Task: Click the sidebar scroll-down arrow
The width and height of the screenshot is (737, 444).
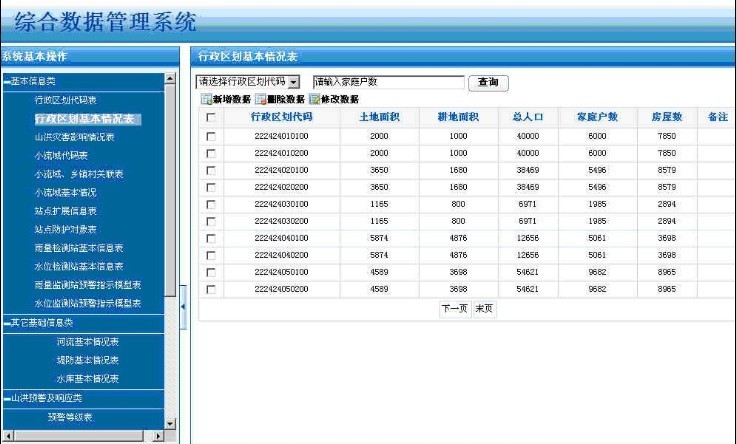Action: coord(170,424)
